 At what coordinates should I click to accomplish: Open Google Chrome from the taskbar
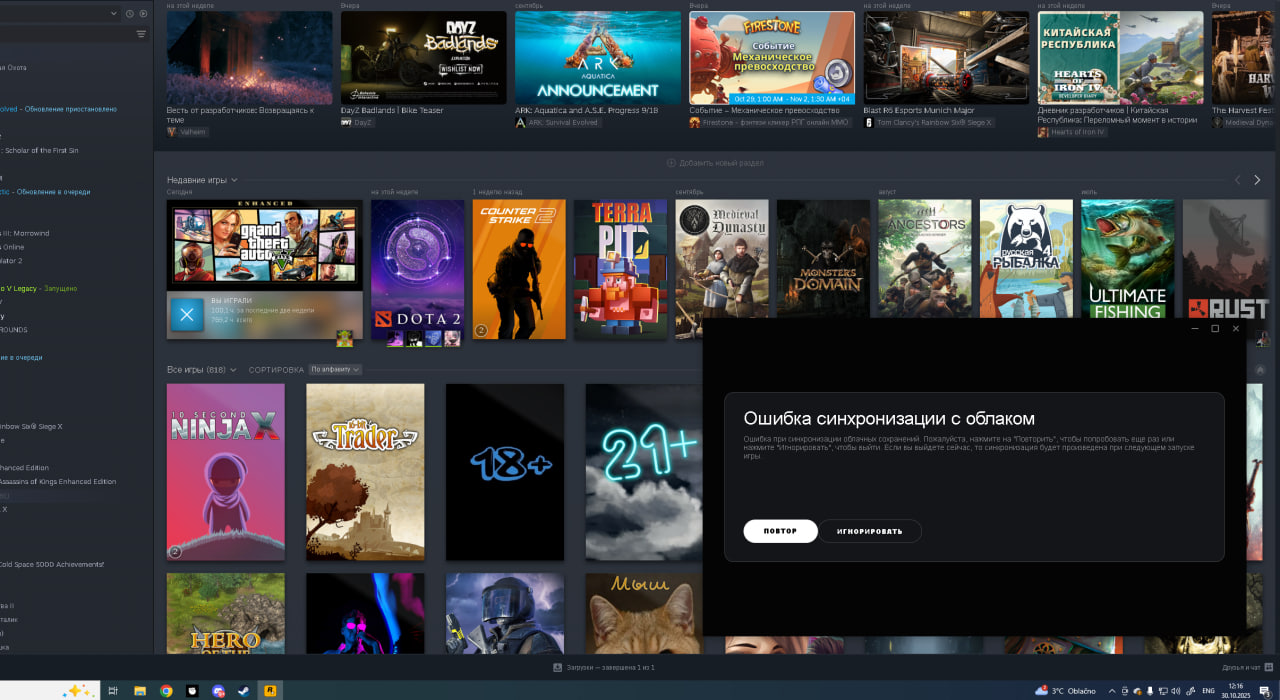(x=166, y=691)
